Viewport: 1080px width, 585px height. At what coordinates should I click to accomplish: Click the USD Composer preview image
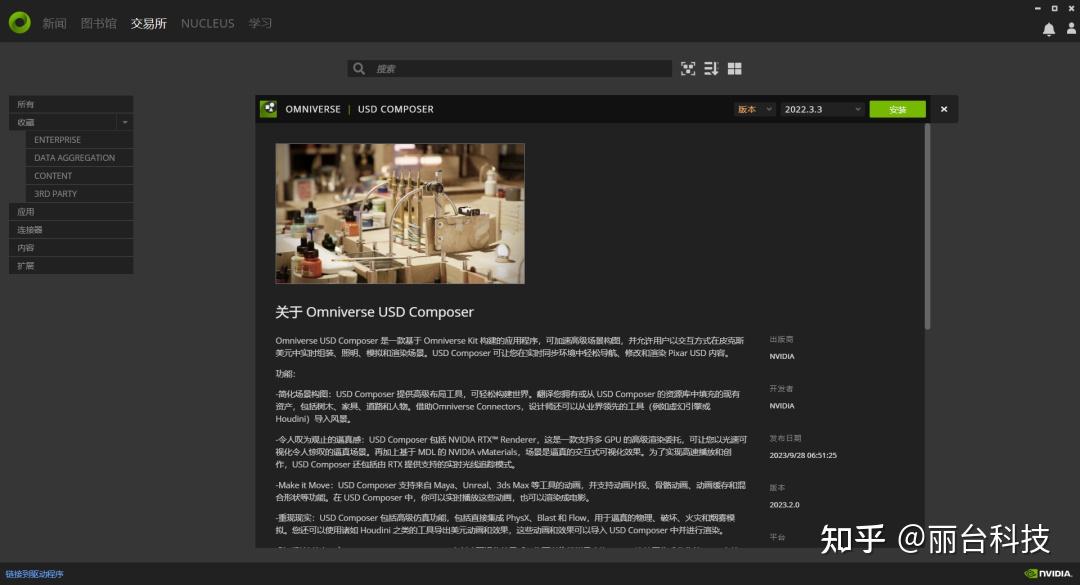(x=399, y=213)
